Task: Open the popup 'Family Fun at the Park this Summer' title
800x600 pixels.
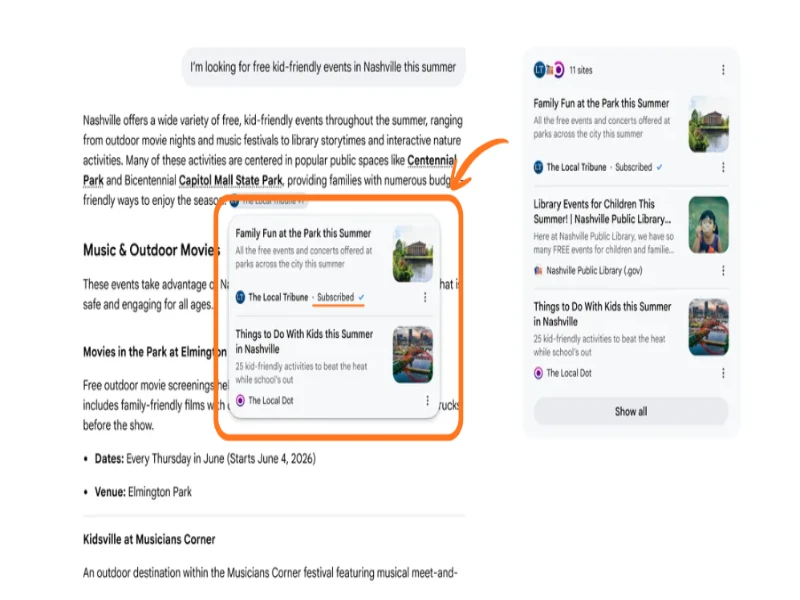Action: [303, 233]
